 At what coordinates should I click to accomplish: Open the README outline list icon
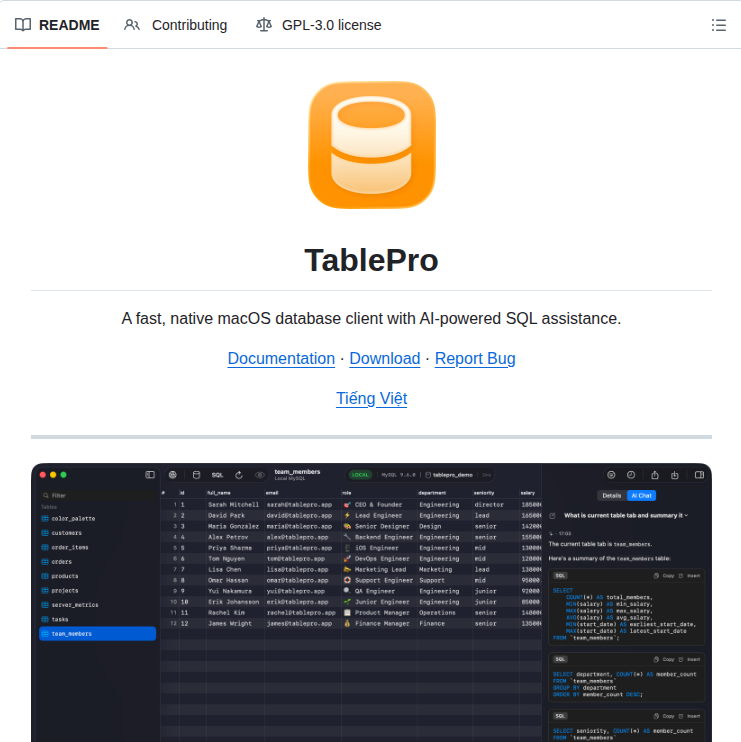click(718, 25)
